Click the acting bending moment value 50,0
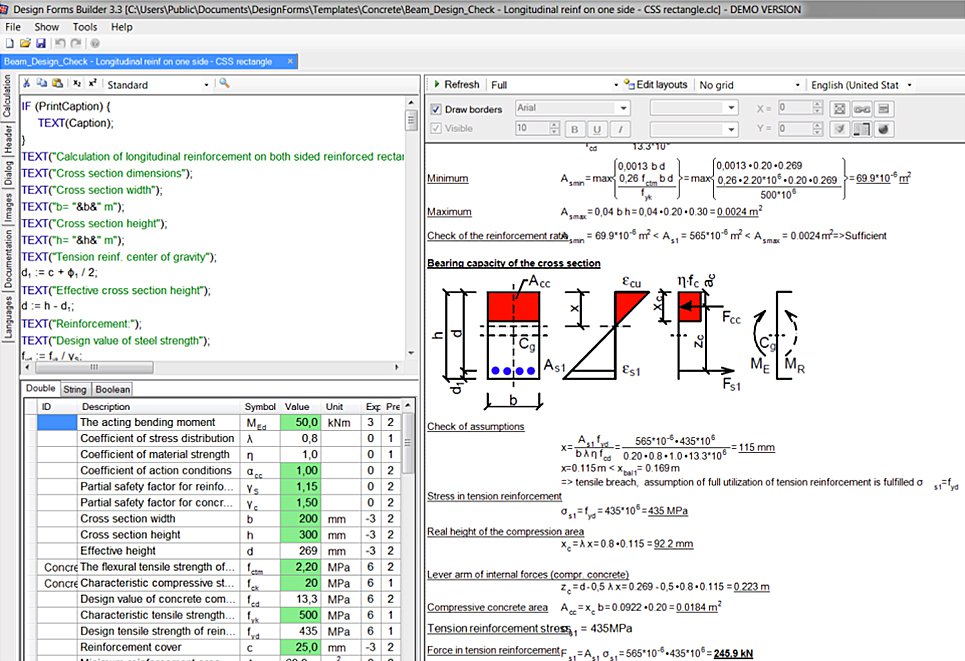Image resolution: width=965 pixels, height=661 pixels. [x=300, y=422]
